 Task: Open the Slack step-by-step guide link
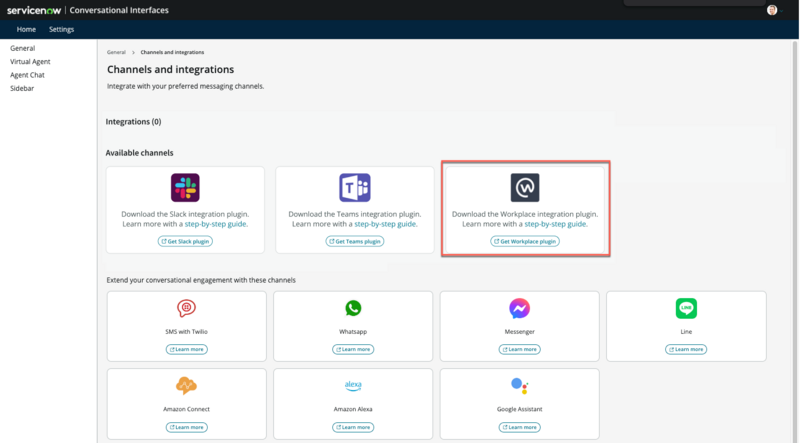(x=216, y=224)
